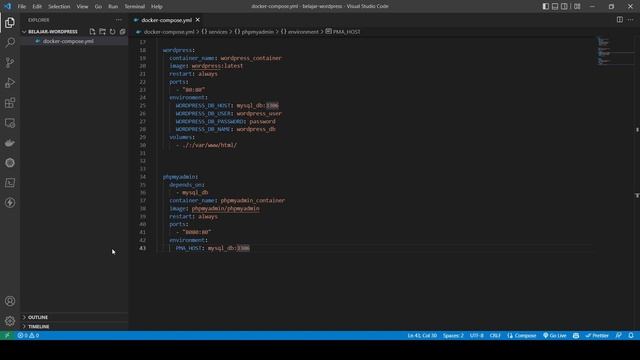The image size is (640, 360).
Task: Click New Folder icon in Explorer header
Action: (102, 31)
